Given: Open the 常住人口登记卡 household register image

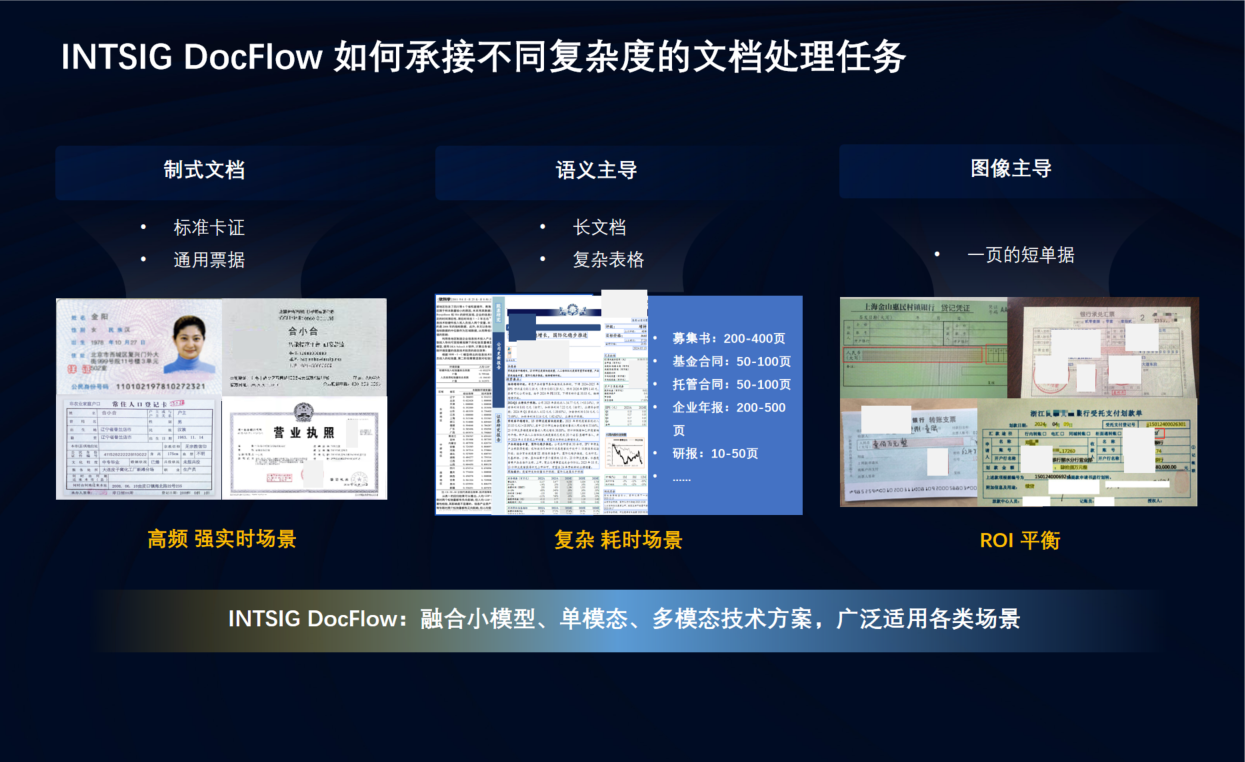Looking at the screenshot, I should pyautogui.click(x=138, y=448).
